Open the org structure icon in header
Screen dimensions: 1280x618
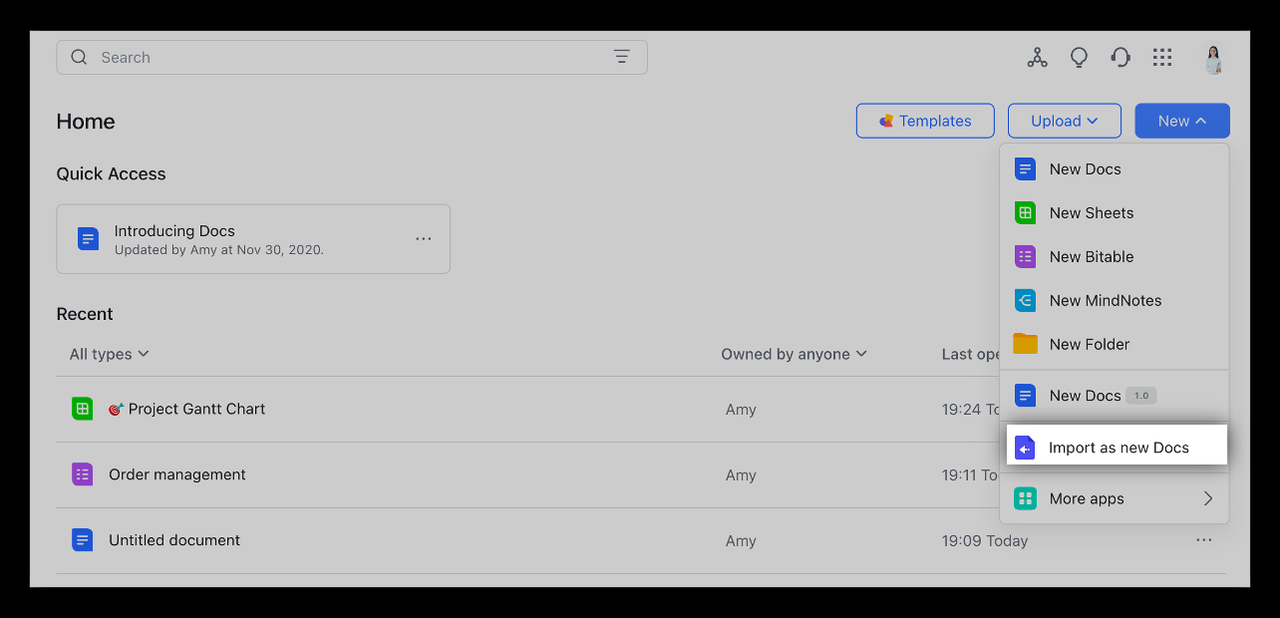pyautogui.click(x=1037, y=58)
